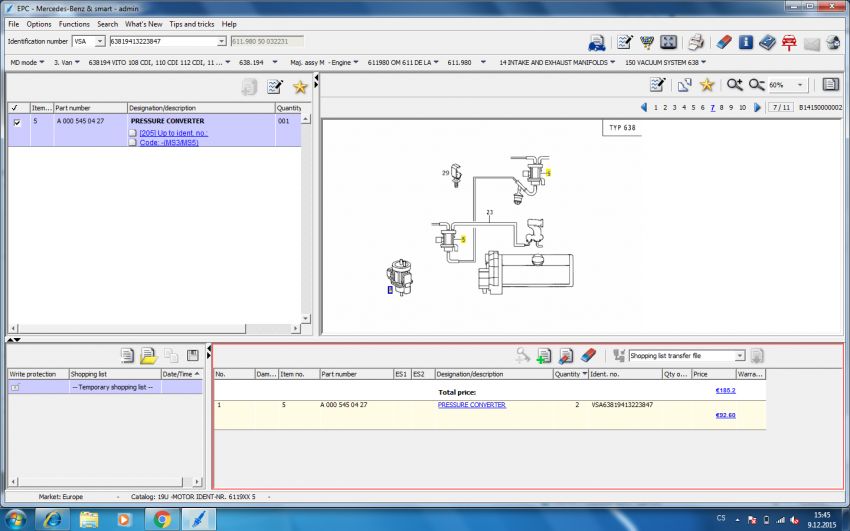Open the shopping cart icon
The width and height of the screenshot is (850, 531).
[x=646, y=42]
